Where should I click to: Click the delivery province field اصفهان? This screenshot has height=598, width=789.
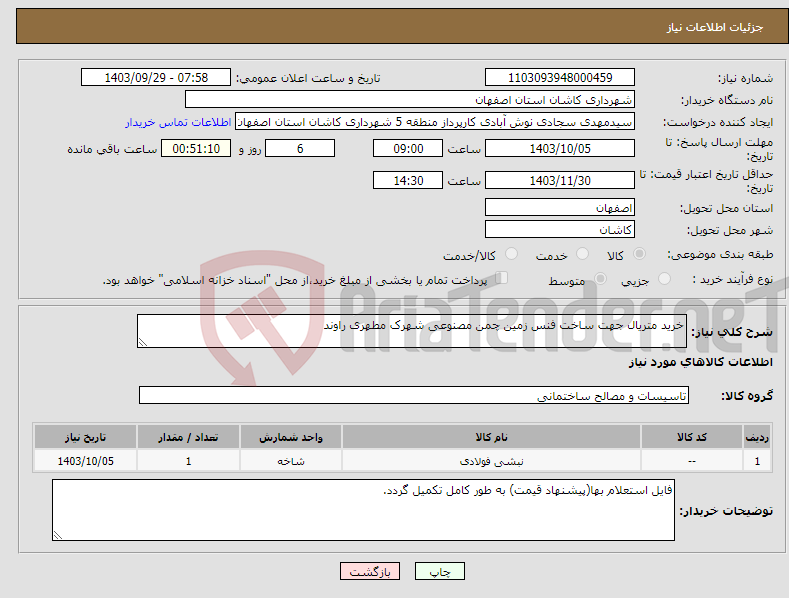tap(560, 207)
